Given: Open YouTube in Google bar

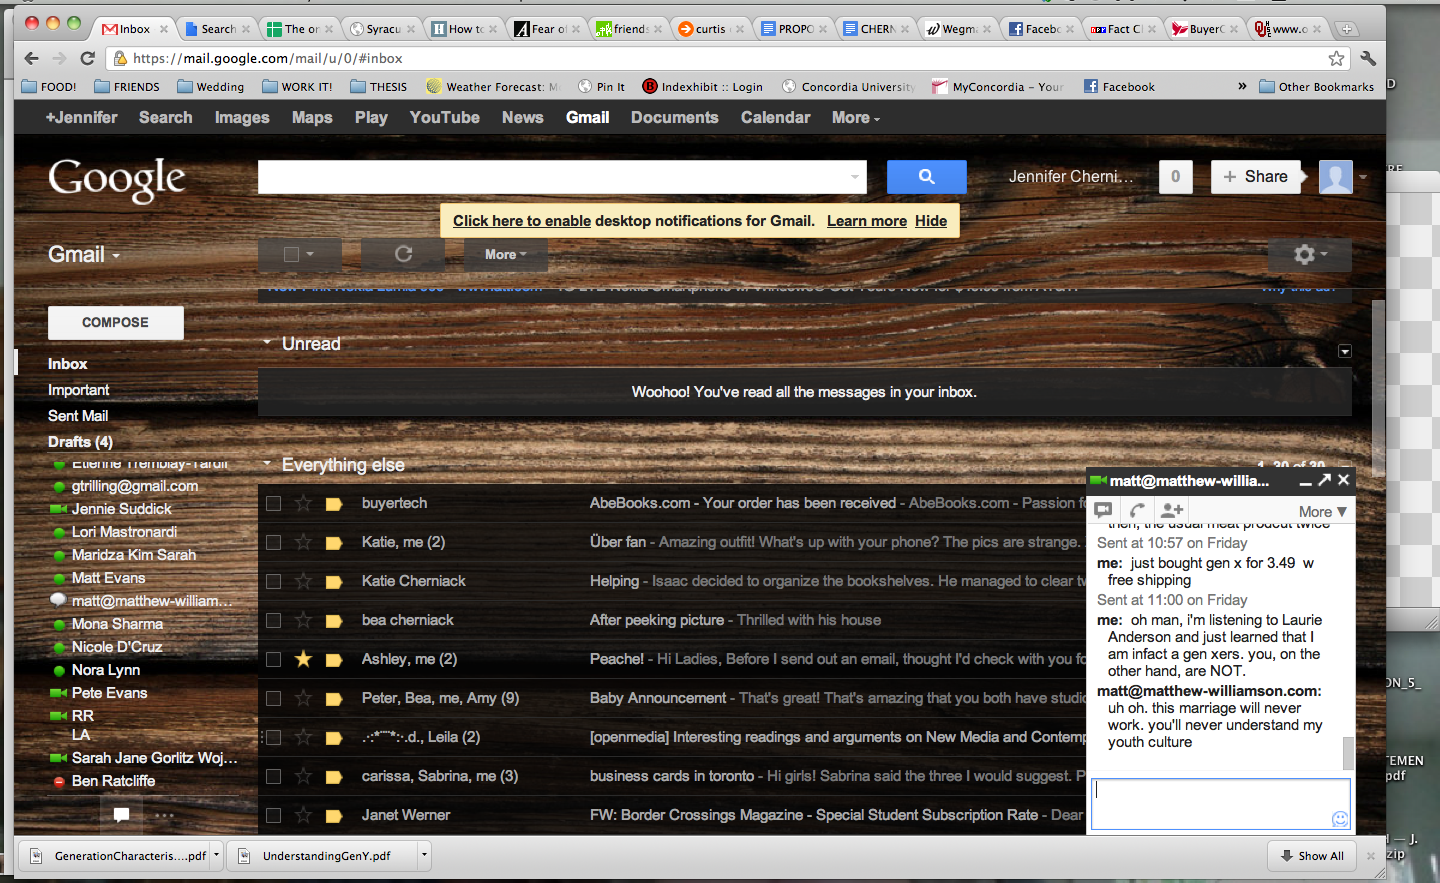Looking at the screenshot, I should coord(444,117).
